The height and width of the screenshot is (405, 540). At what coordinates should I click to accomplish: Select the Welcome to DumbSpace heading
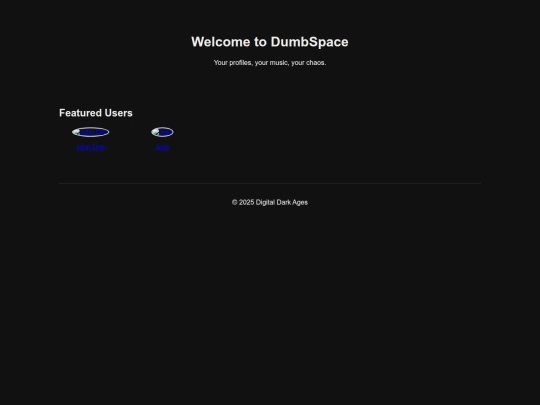[x=270, y=42]
